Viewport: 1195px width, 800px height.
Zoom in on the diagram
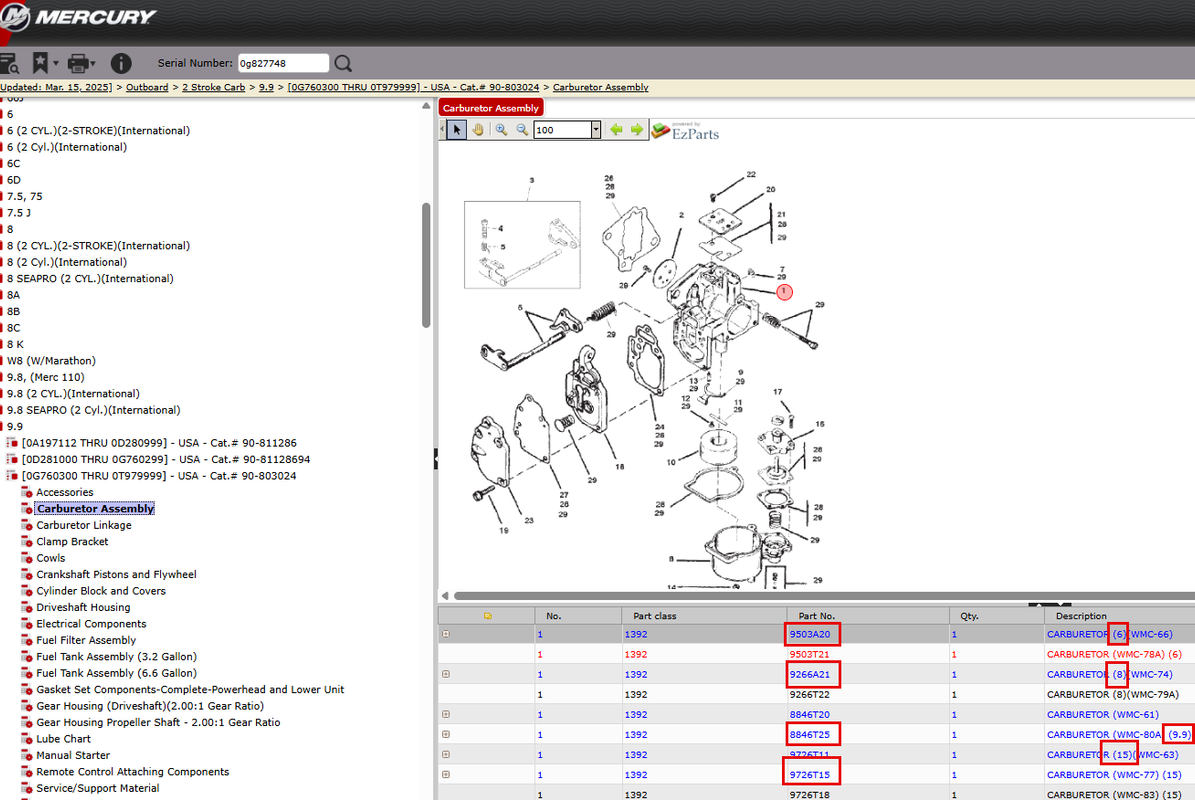coord(501,130)
